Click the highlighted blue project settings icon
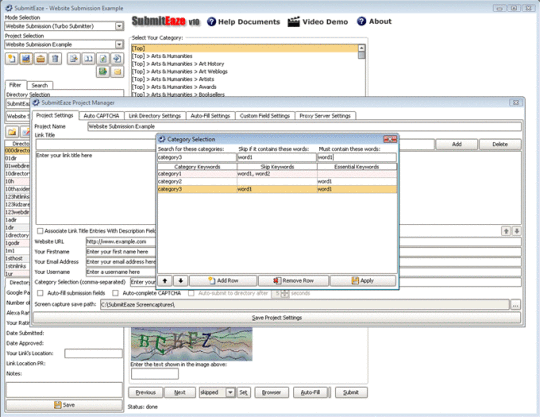The image size is (540, 417). [26, 59]
